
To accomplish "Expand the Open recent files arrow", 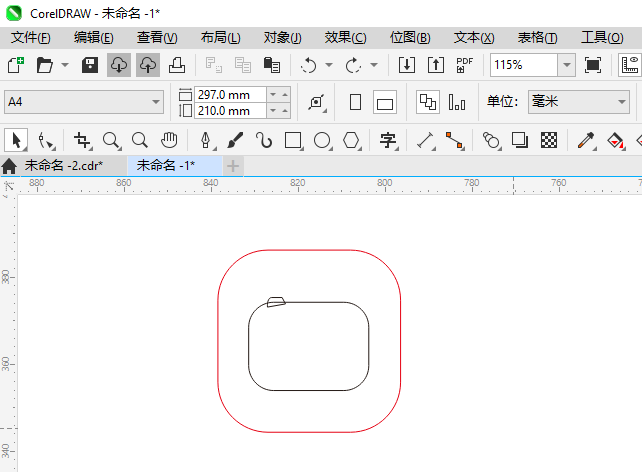I will 65,65.
